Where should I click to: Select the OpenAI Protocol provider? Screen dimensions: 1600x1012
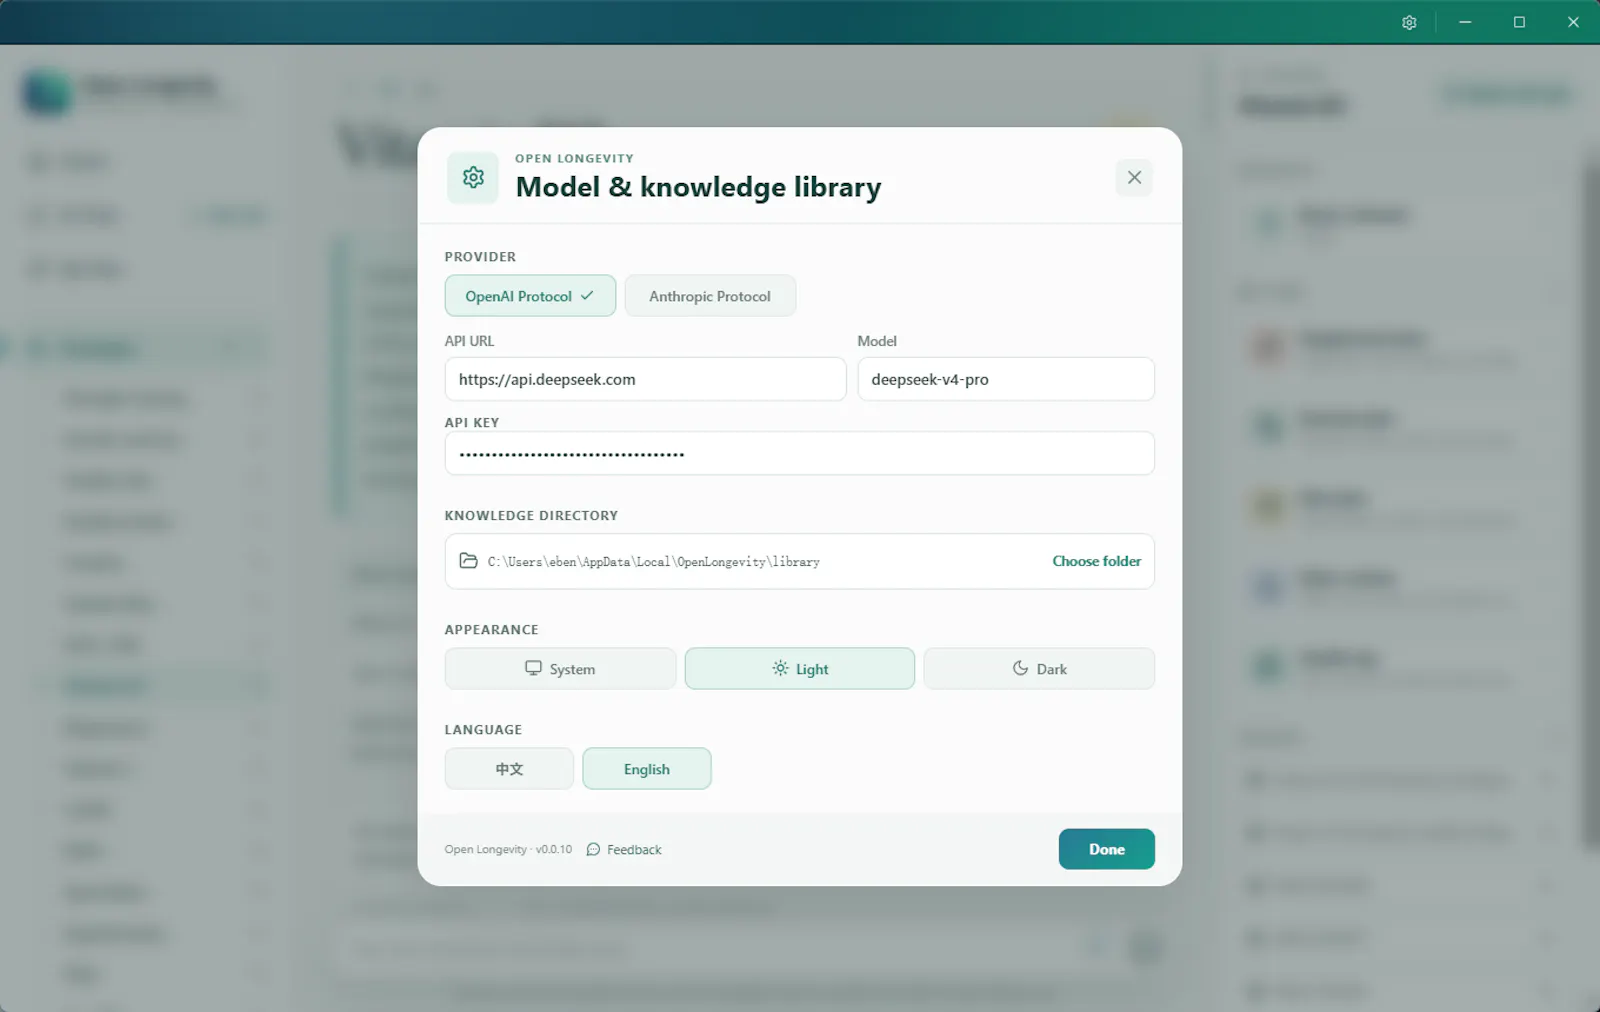(530, 296)
